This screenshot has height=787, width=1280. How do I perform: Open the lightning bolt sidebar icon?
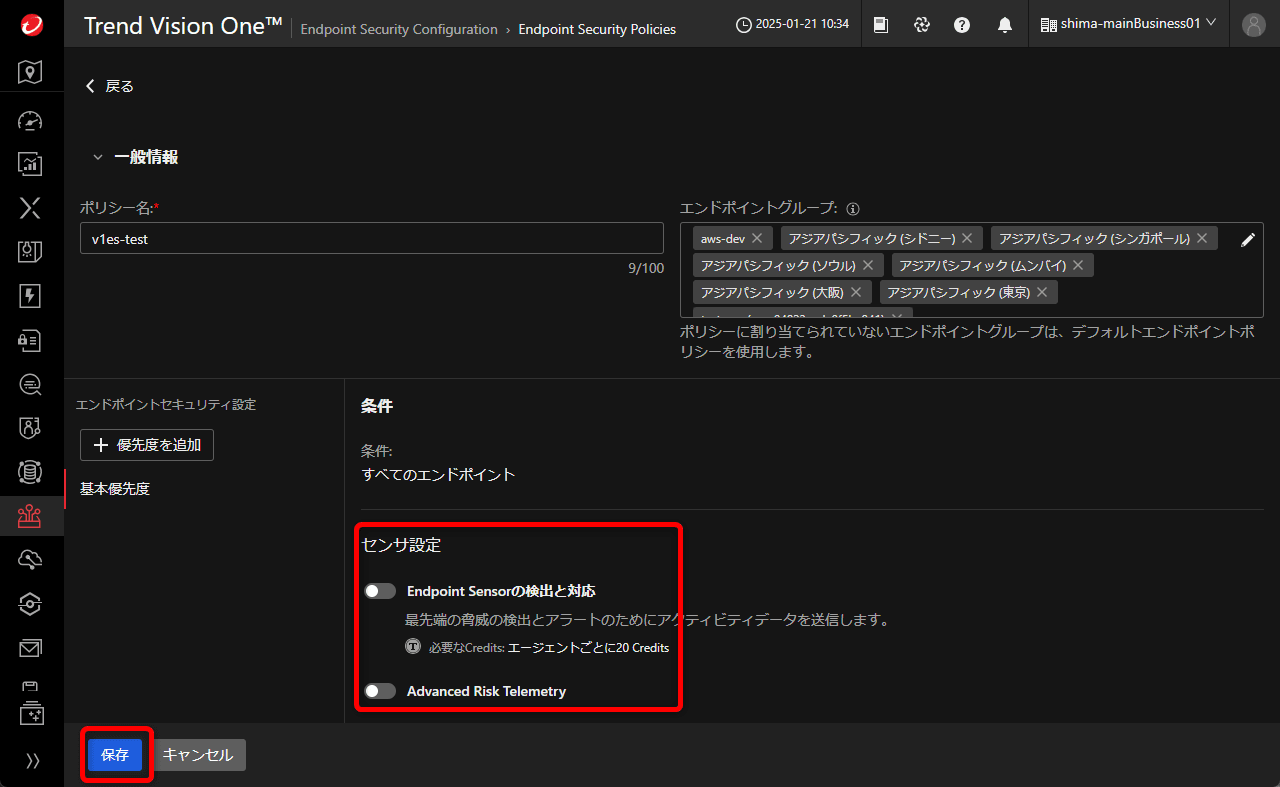click(31, 295)
